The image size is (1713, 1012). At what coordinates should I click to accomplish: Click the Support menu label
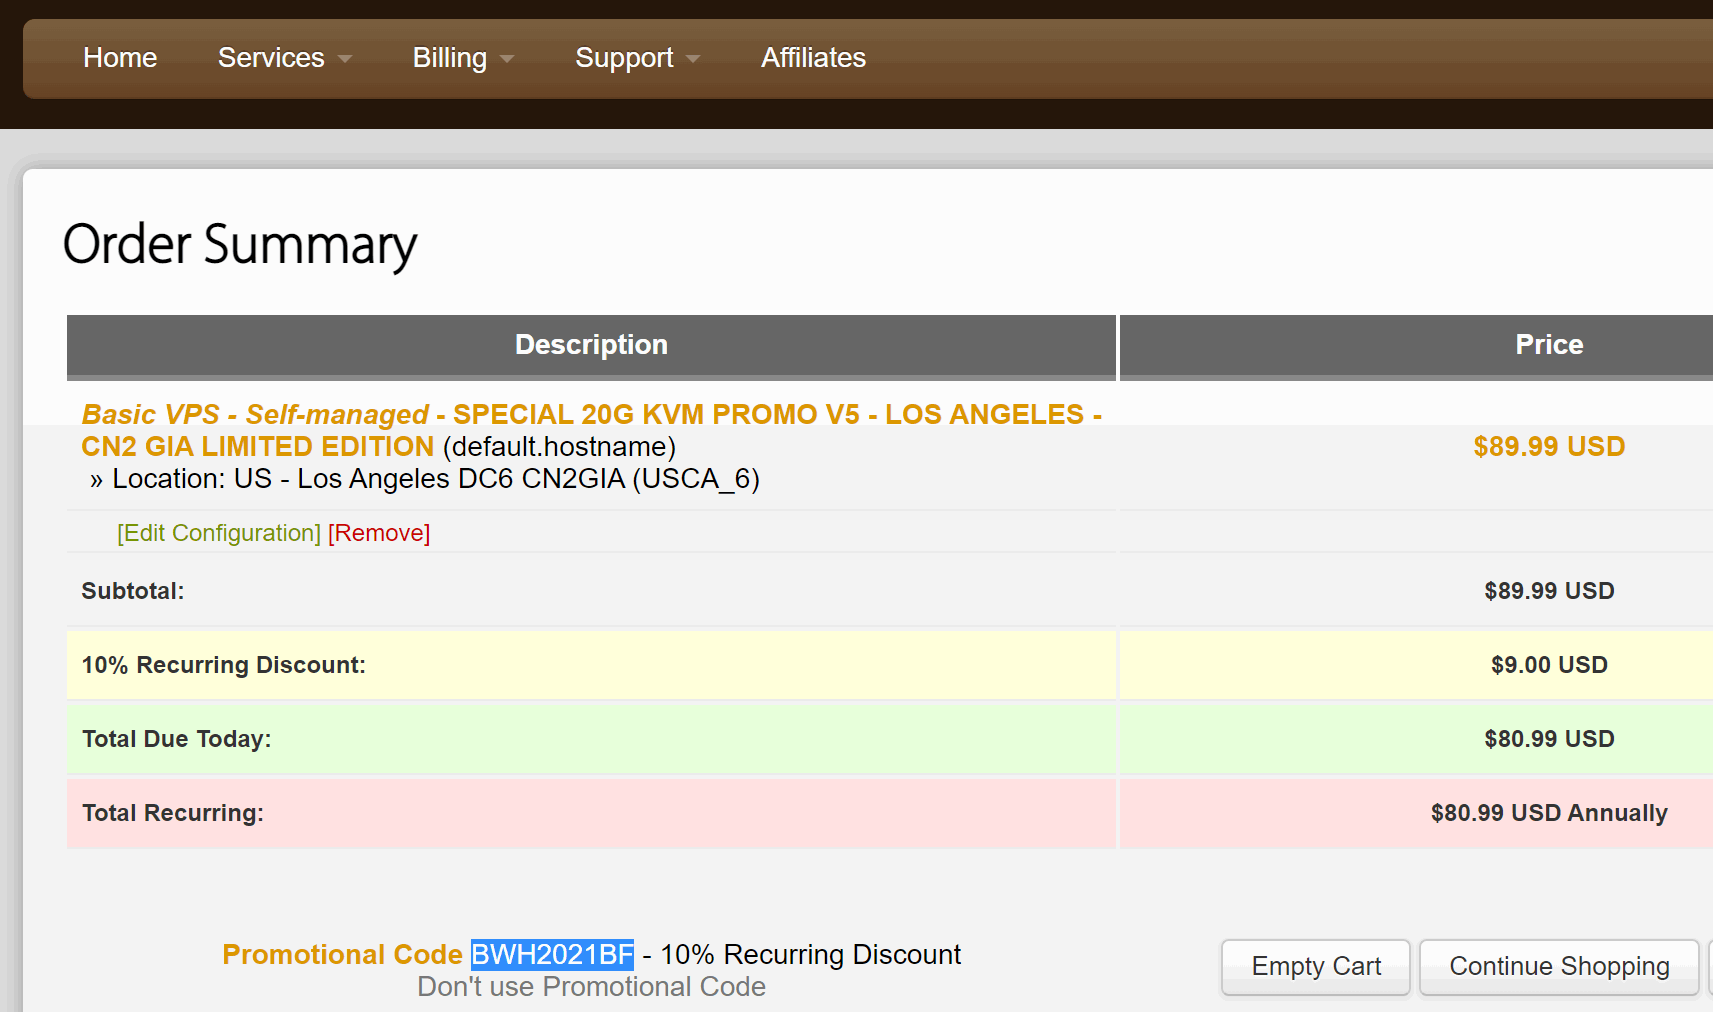pos(624,58)
